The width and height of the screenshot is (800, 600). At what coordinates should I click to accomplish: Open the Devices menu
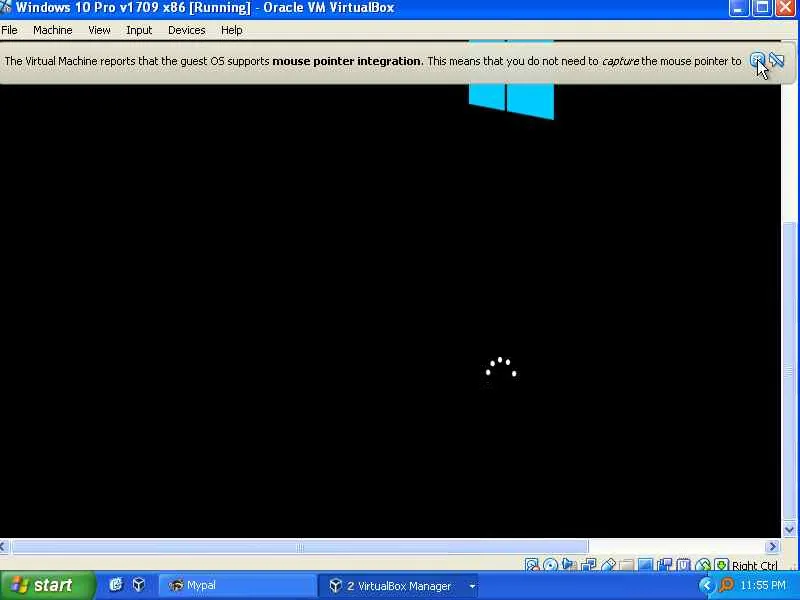click(186, 30)
